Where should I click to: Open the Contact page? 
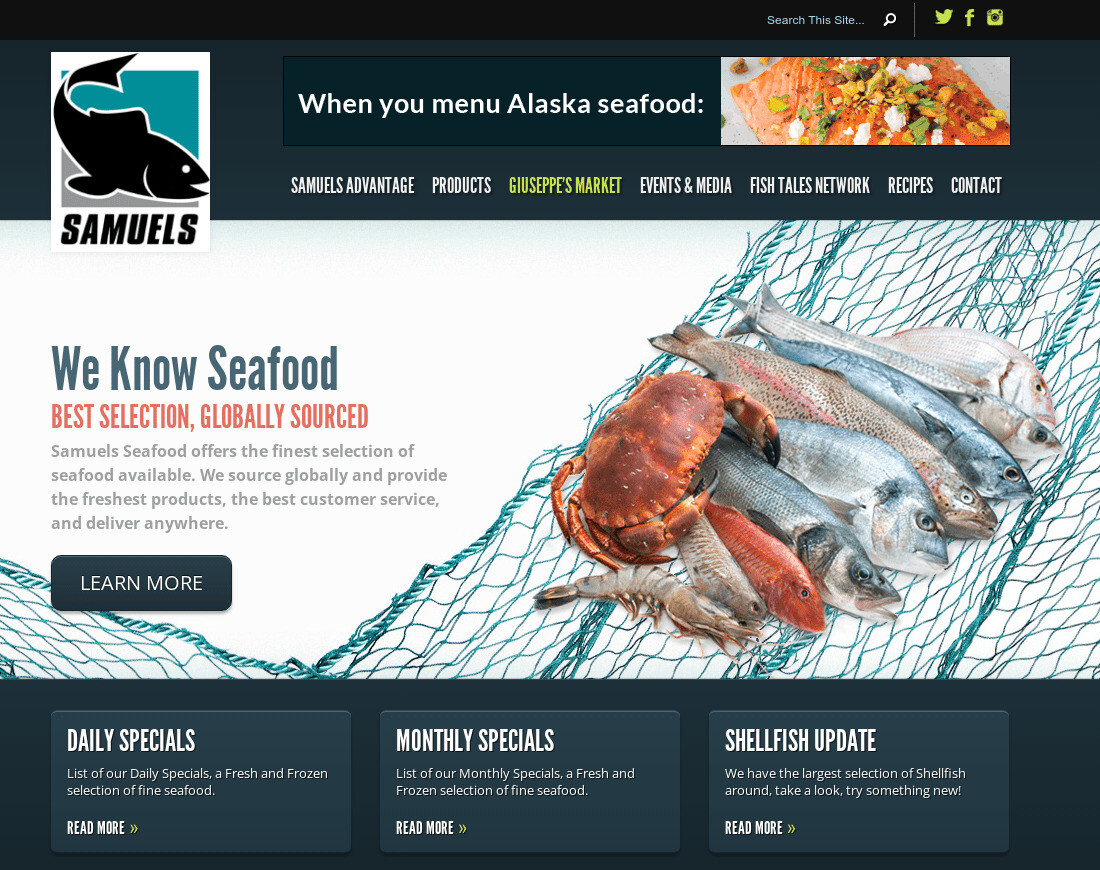tap(976, 185)
